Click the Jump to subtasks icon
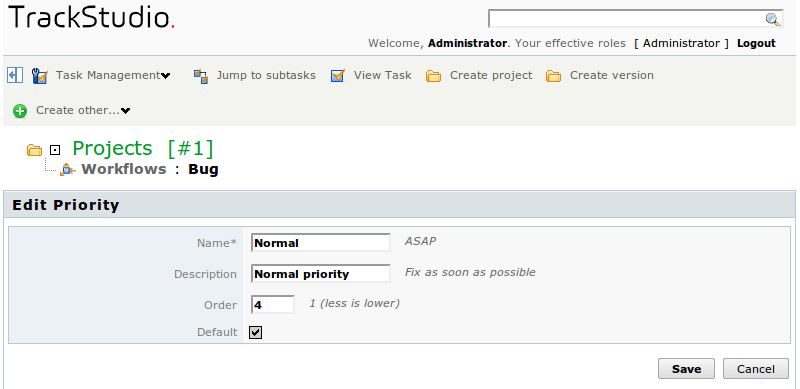Screen dimensions: 800x389 pos(201,77)
